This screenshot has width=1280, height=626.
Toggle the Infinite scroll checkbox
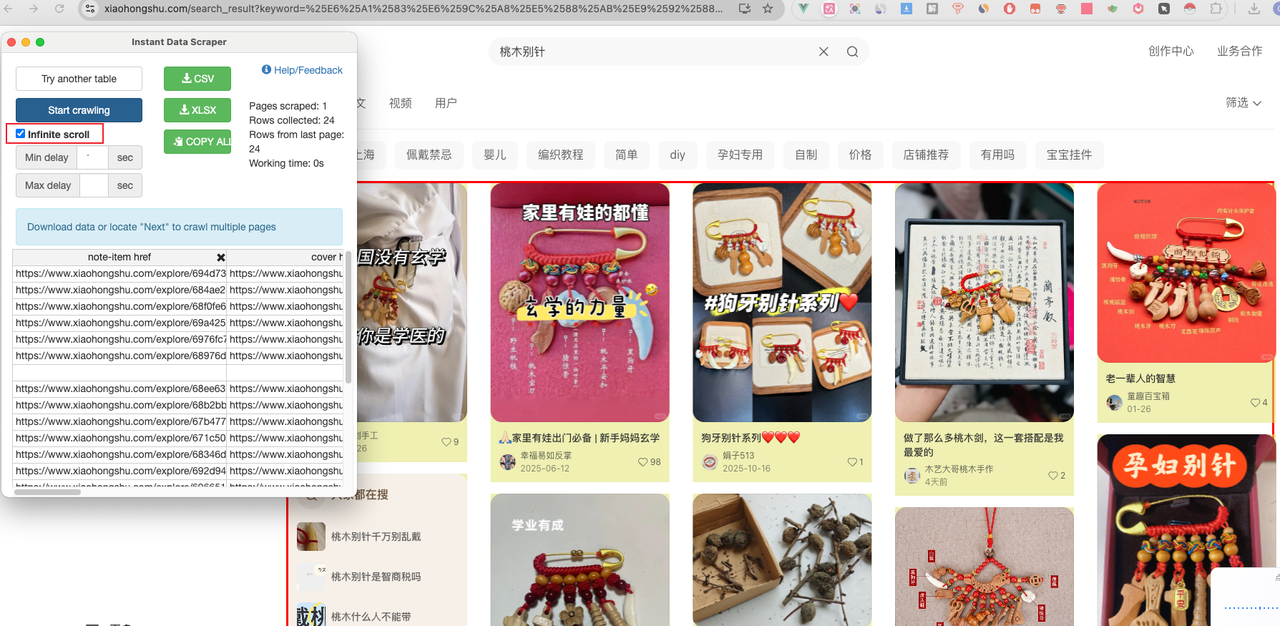coord(21,134)
